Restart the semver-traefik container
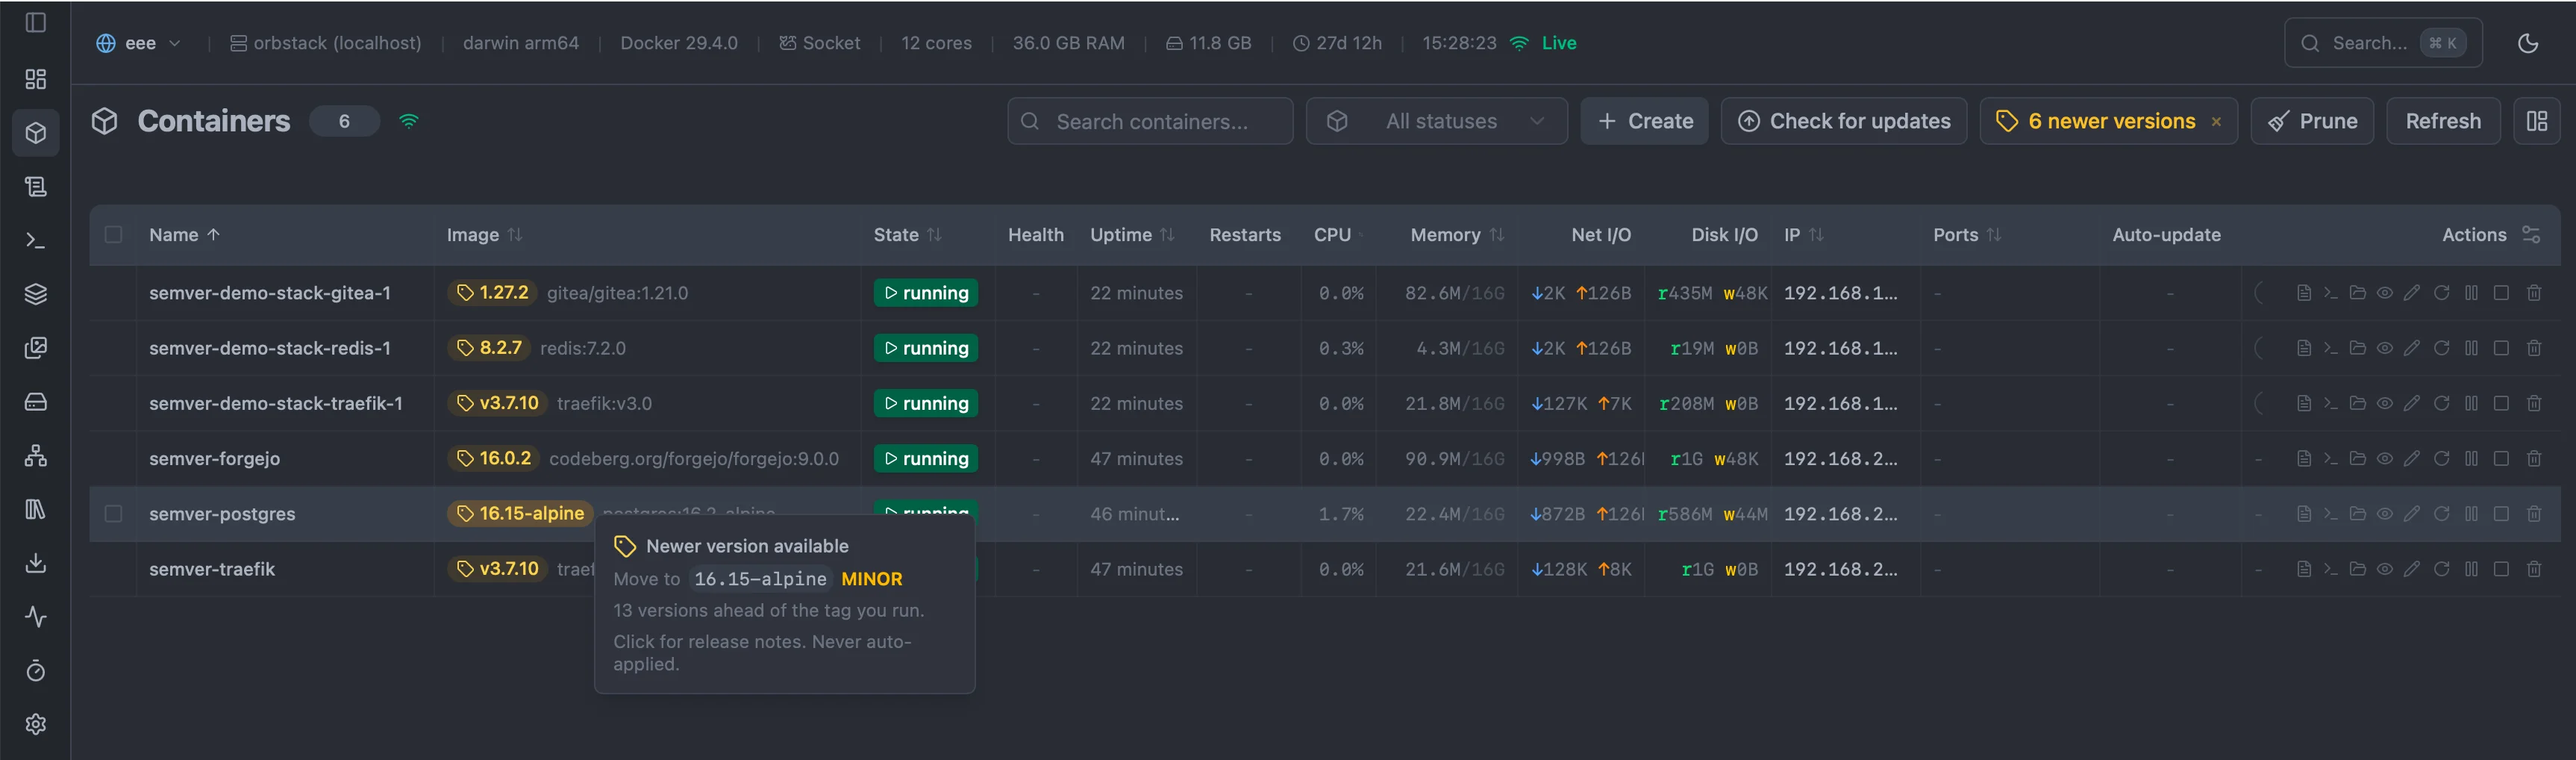The height and width of the screenshot is (760, 2576). [2441, 569]
